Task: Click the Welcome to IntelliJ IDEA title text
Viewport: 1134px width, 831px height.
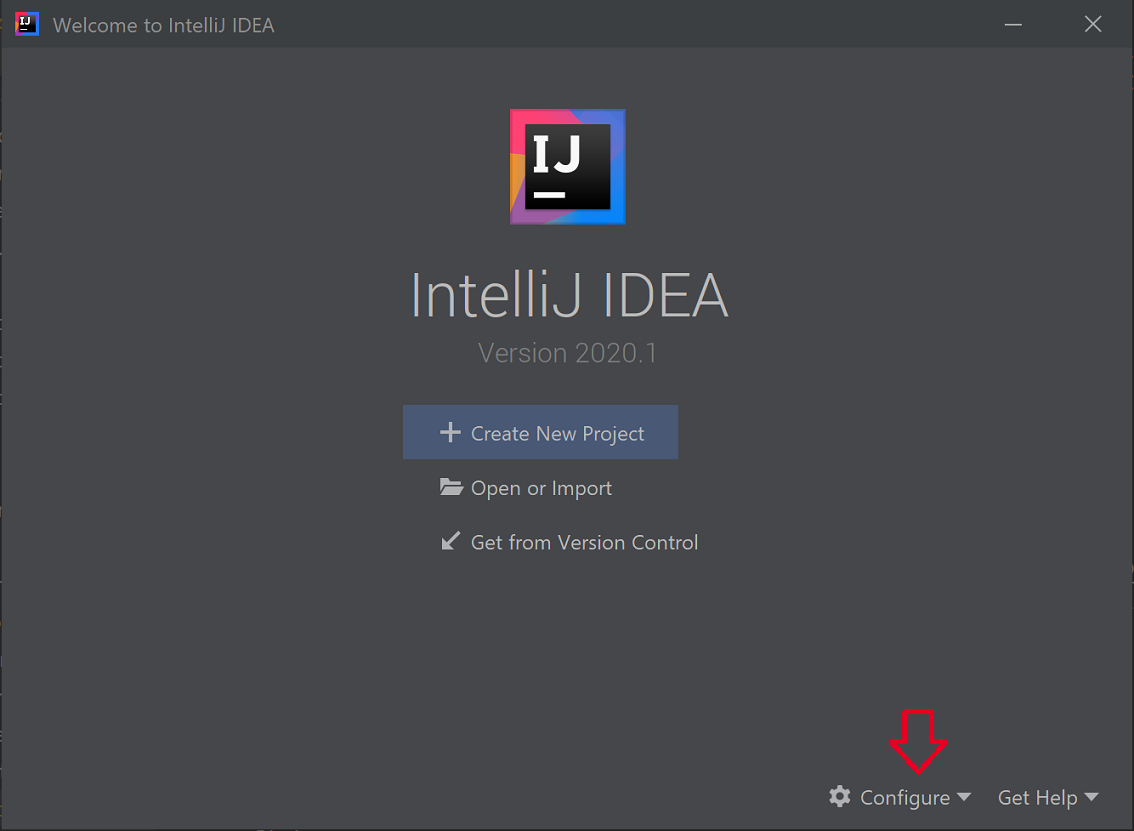Action: (x=166, y=24)
